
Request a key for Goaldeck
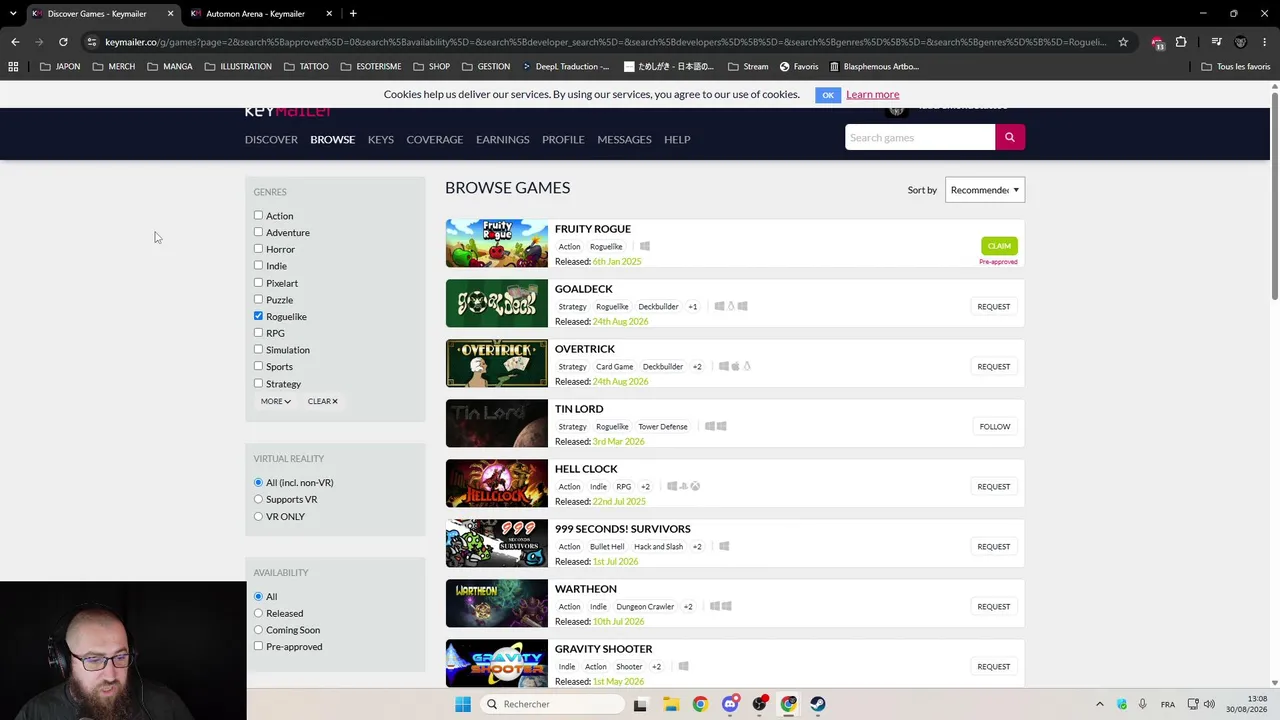pyautogui.click(x=994, y=307)
